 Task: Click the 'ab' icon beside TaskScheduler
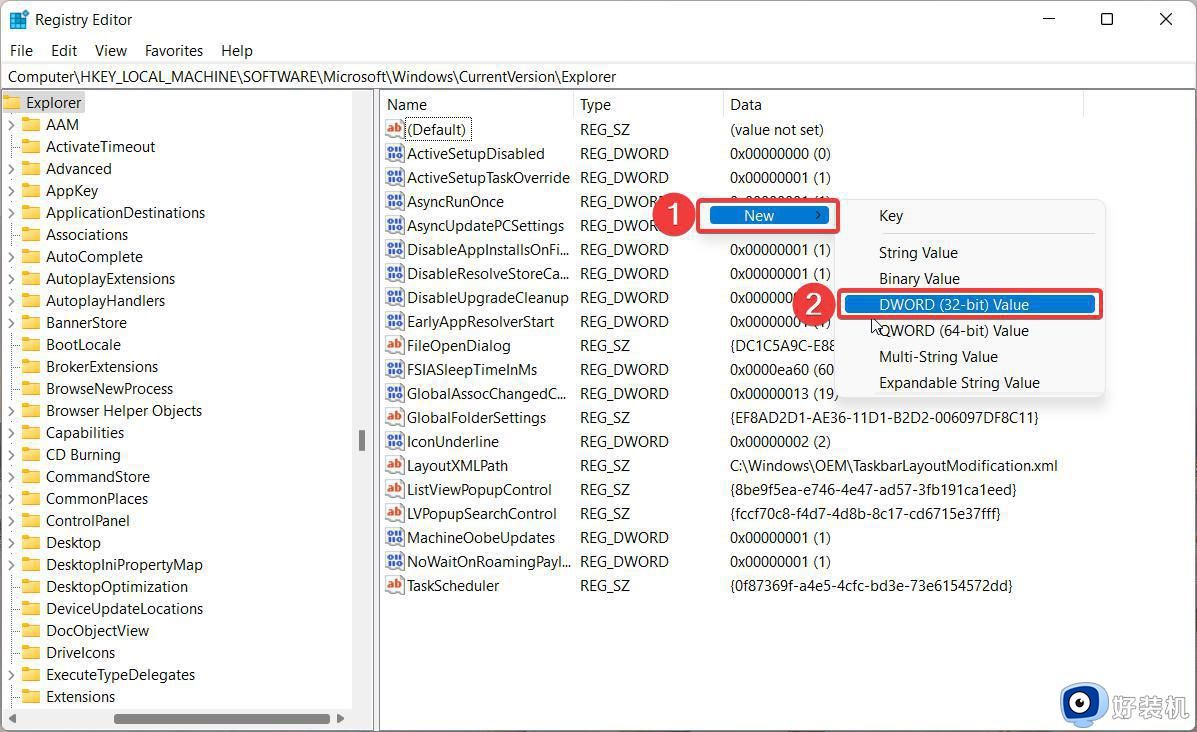pos(396,585)
